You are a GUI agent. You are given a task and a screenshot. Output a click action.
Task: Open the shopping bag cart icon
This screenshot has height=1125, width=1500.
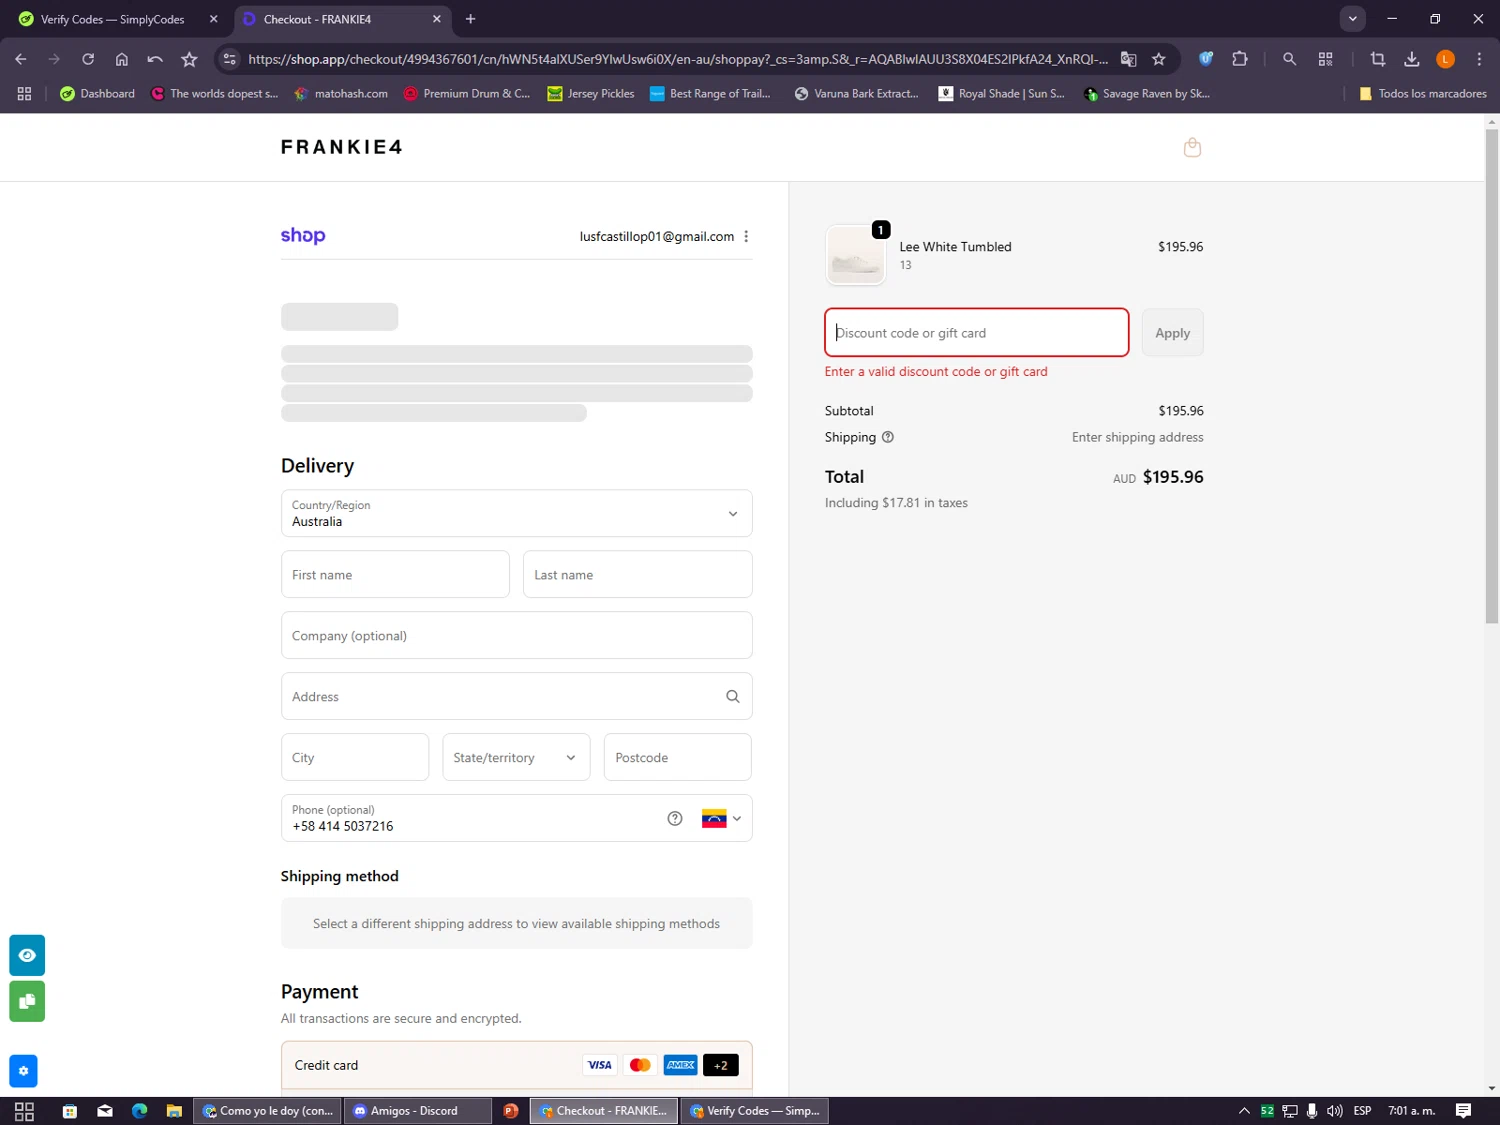click(1192, 148)
